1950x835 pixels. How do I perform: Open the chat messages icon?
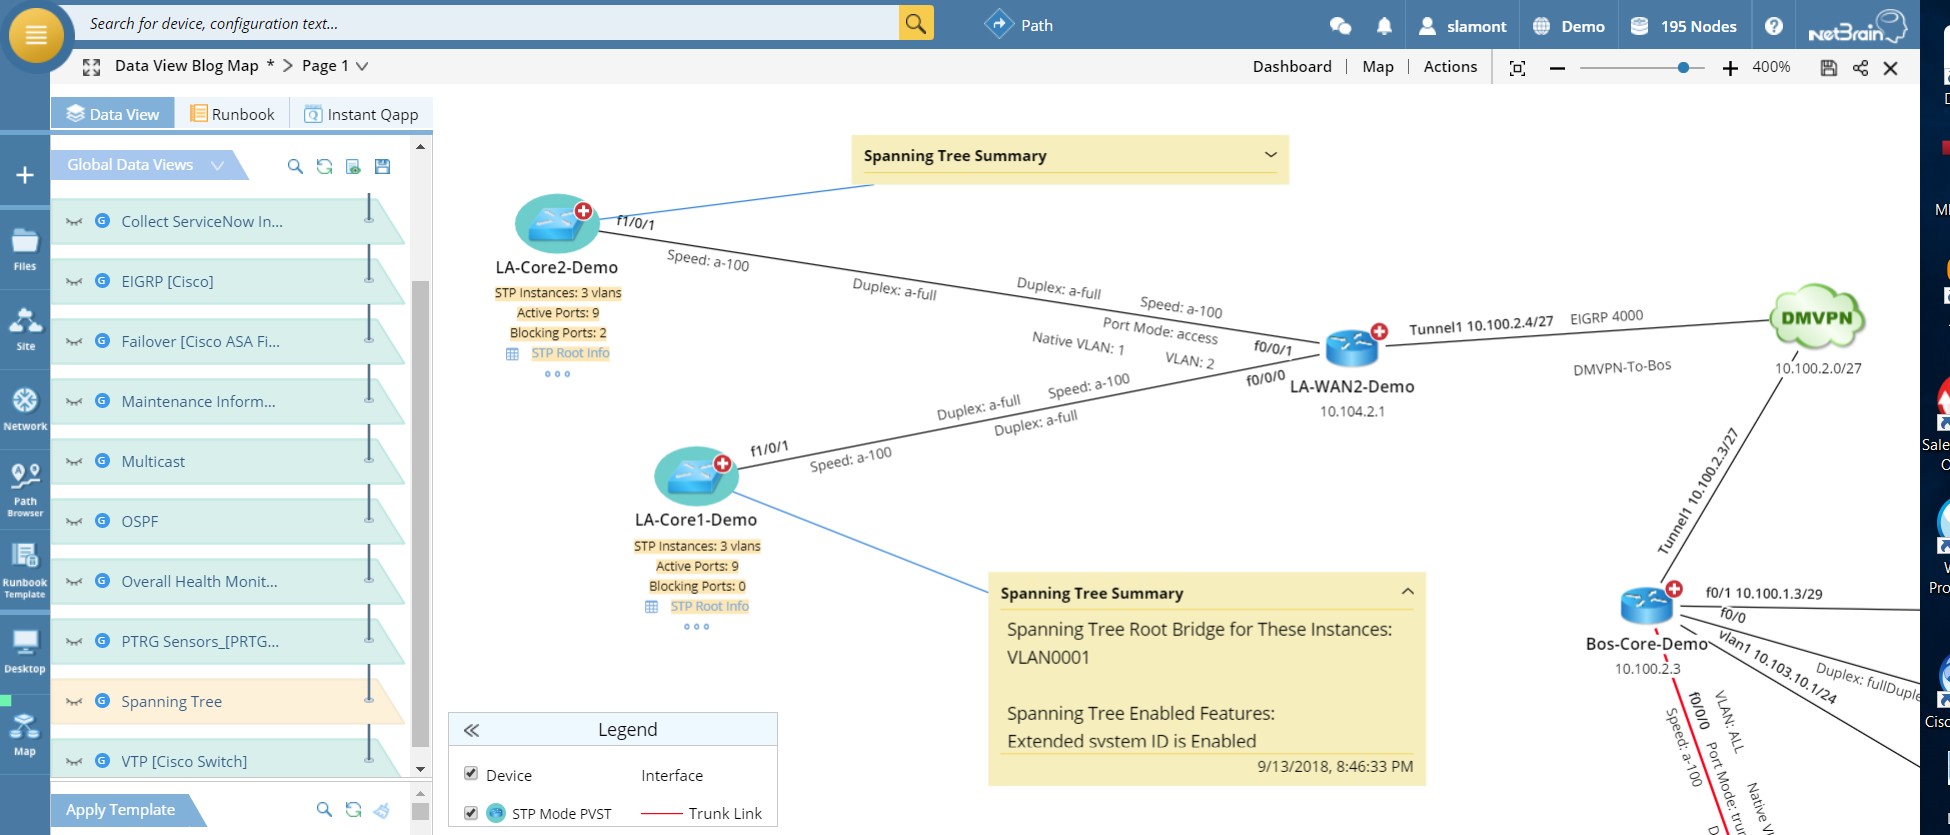coord(1340,26)
